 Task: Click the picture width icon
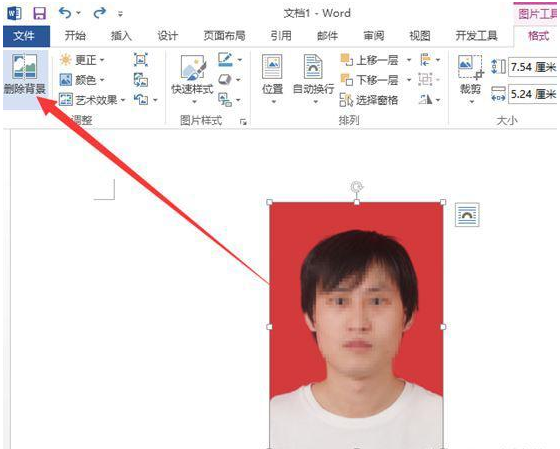coord(499,94)
